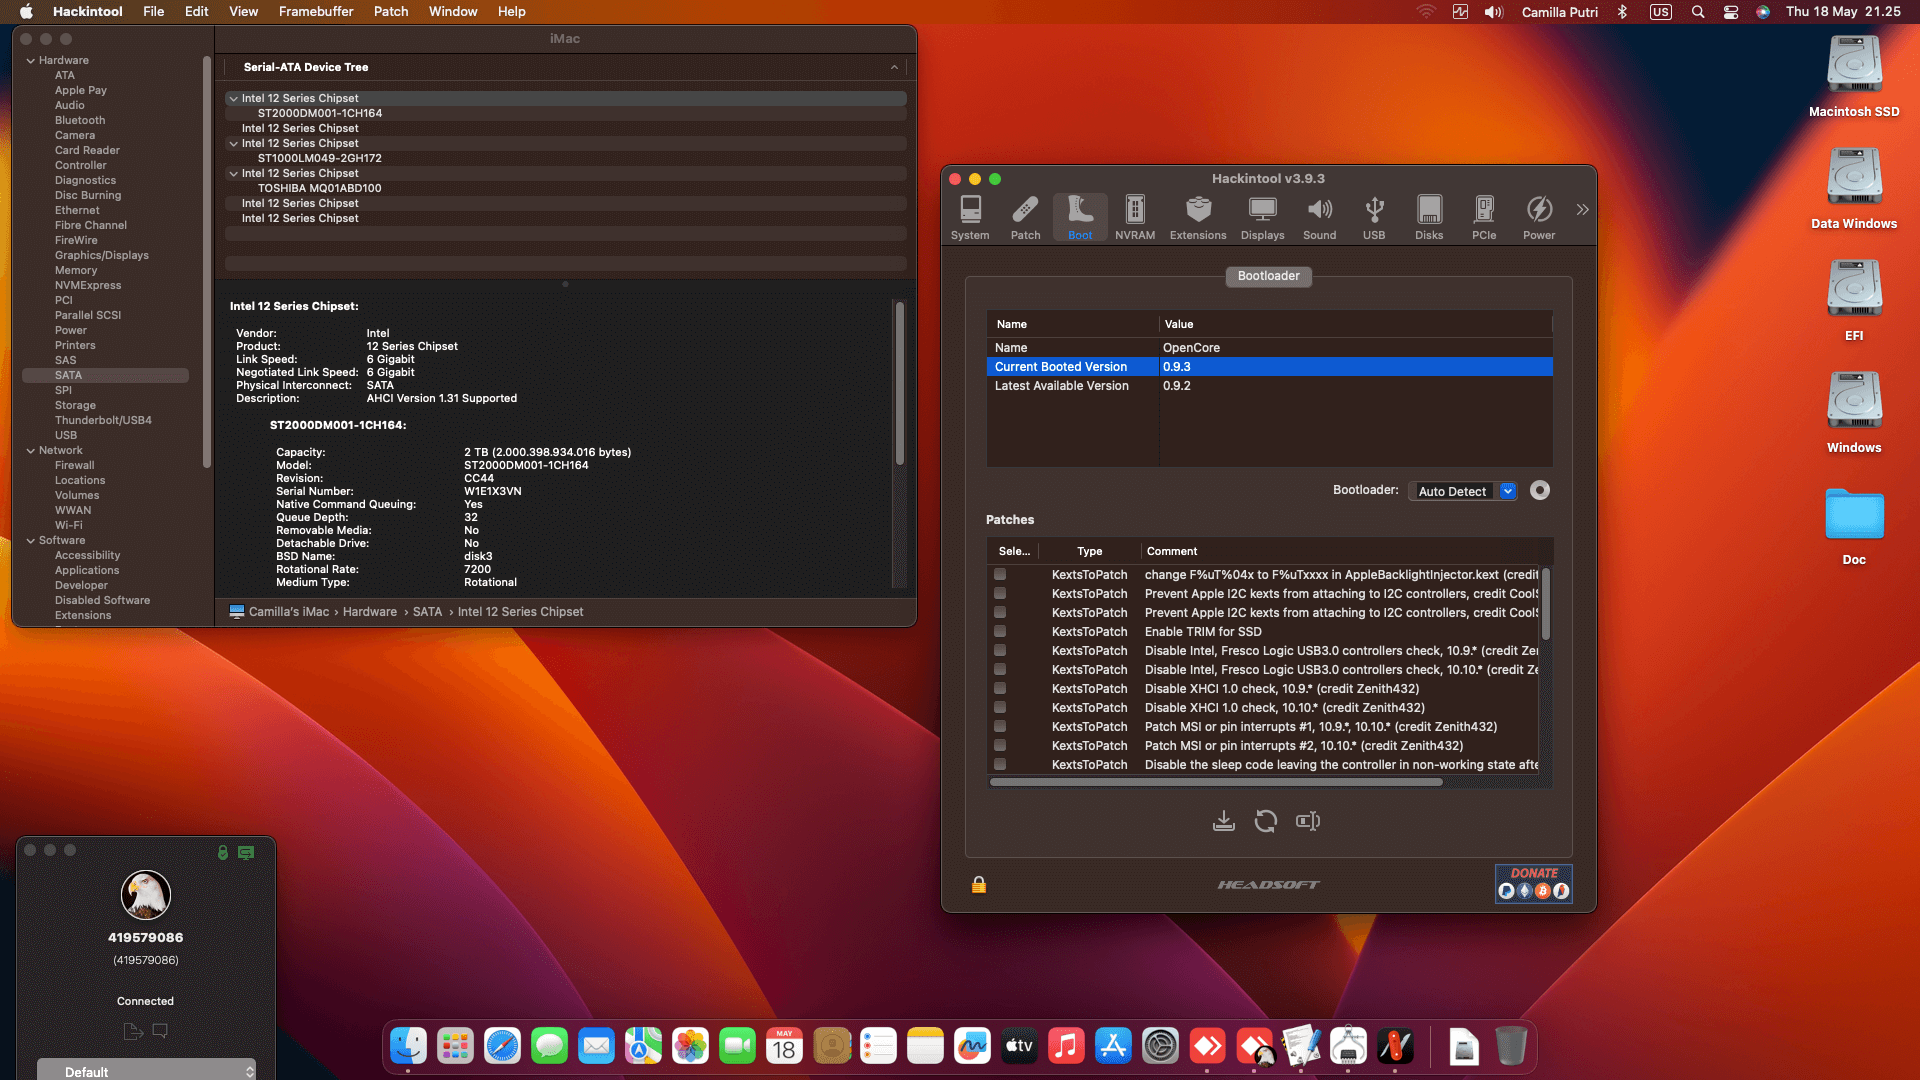Viewport: 1920px width, 1080px height.
Task: Collapse the Serial-ATA Device Tree header chevron
Action: pos(894,67)
